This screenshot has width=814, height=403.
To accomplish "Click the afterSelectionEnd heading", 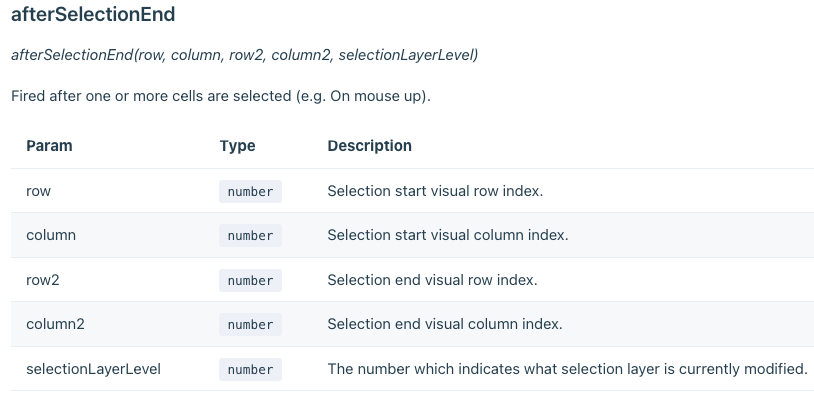I will (93, 14).
